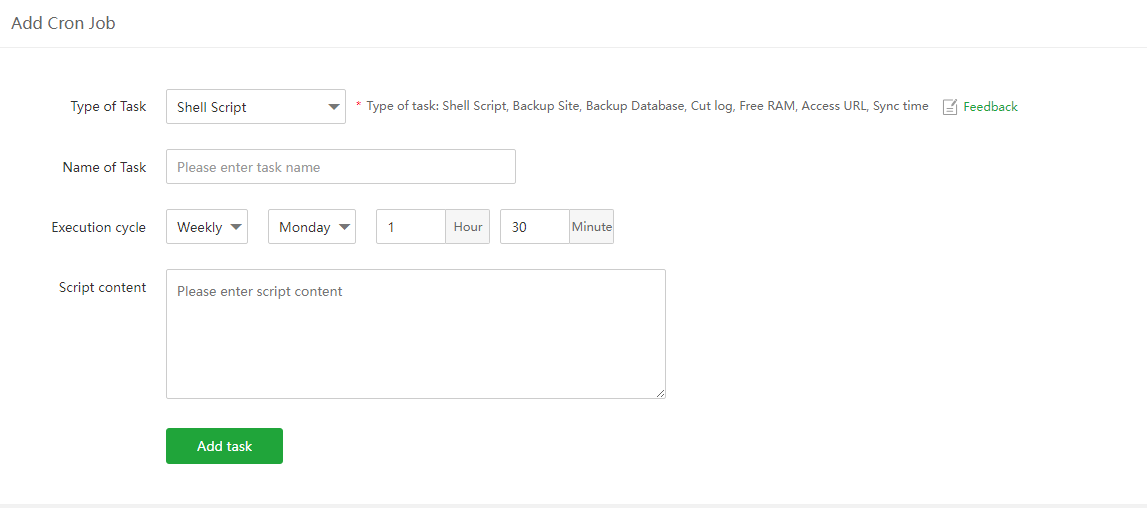
Task: Click the script text area resize handle
Action: (x=660, y=393)
